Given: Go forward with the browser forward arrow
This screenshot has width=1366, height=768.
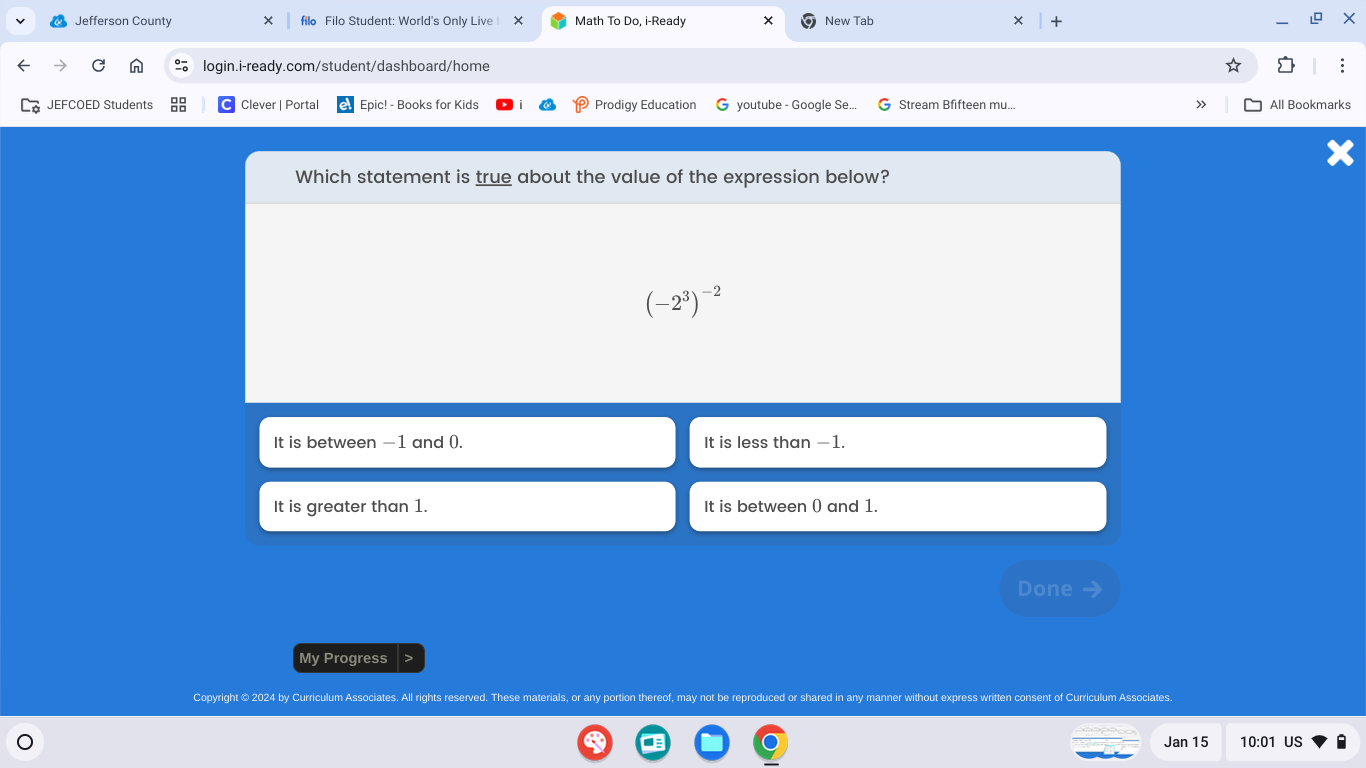Looking at the screenshot, I should [61, 66].
